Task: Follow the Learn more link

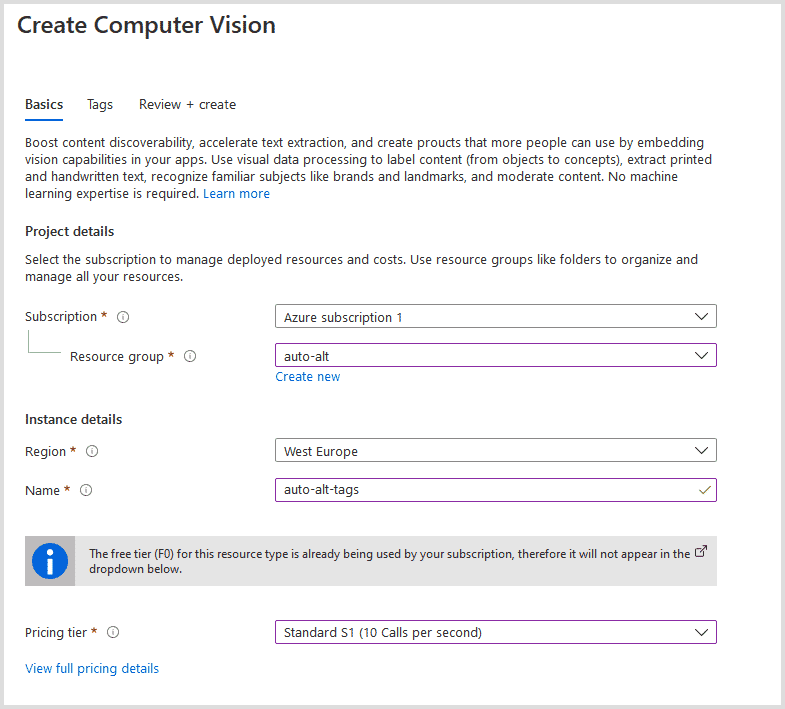Action: 236,194
